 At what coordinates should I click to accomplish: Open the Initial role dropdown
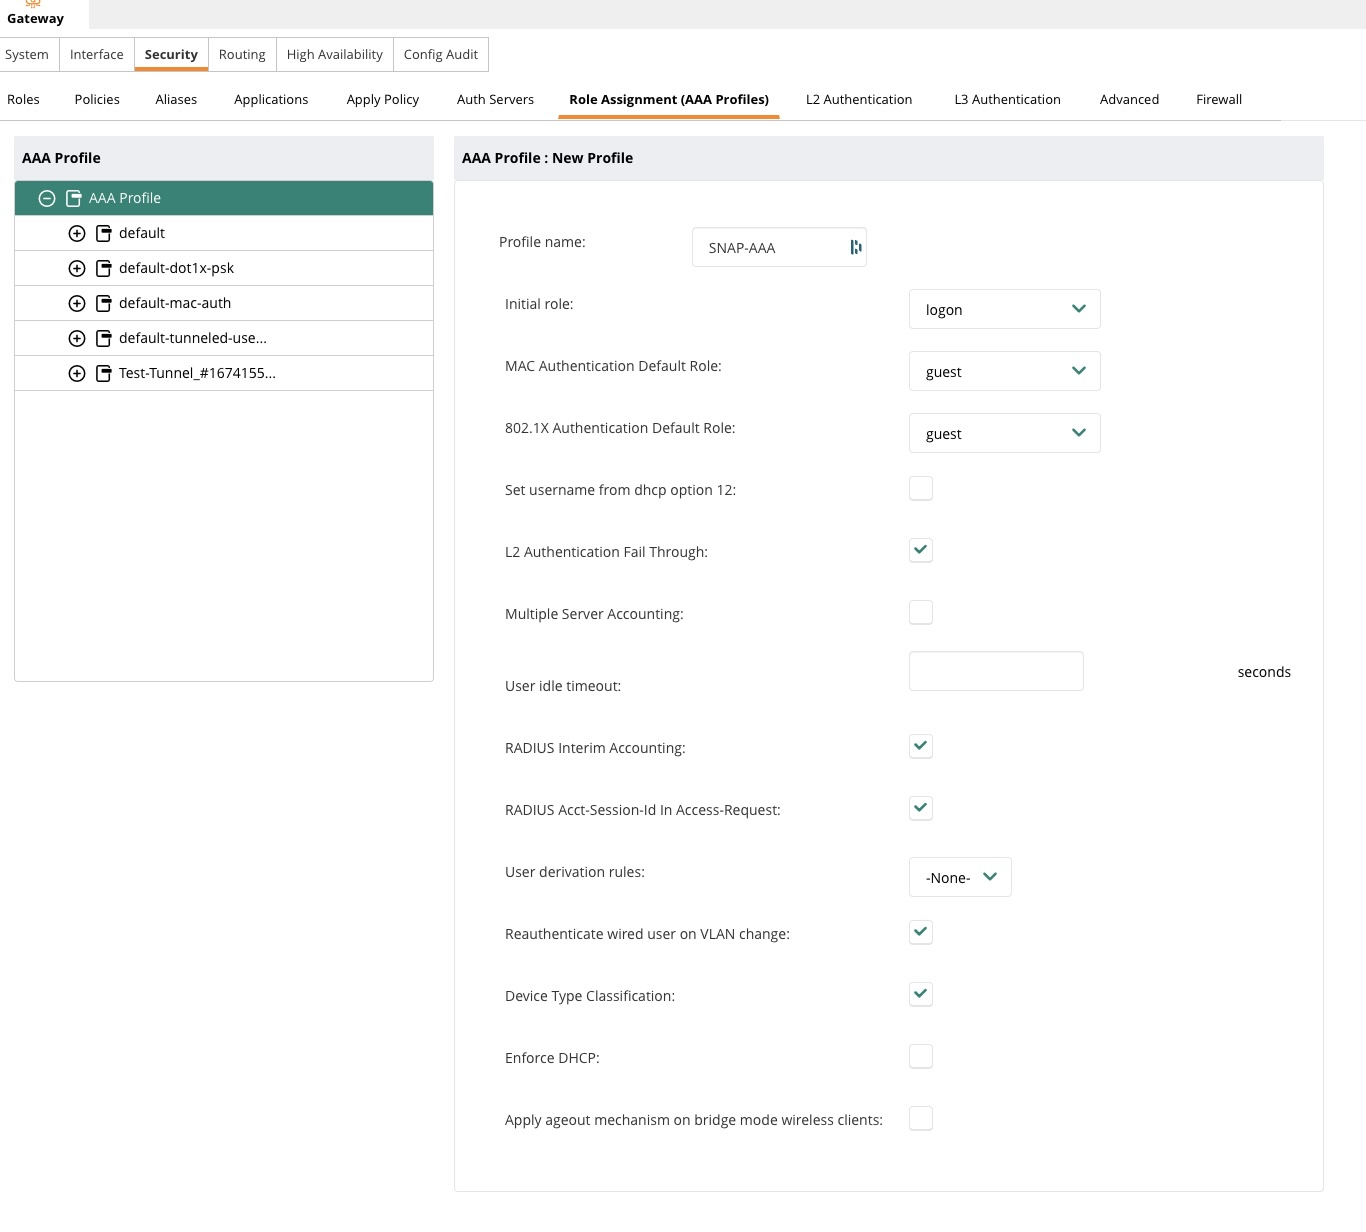[1004, 309]
